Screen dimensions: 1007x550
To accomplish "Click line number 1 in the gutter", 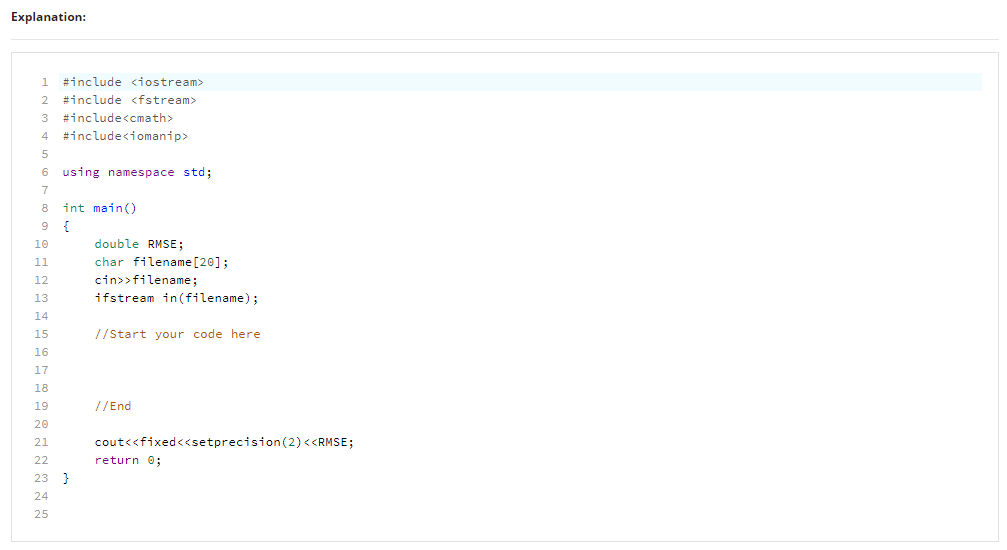I will [x=45, y=82].
